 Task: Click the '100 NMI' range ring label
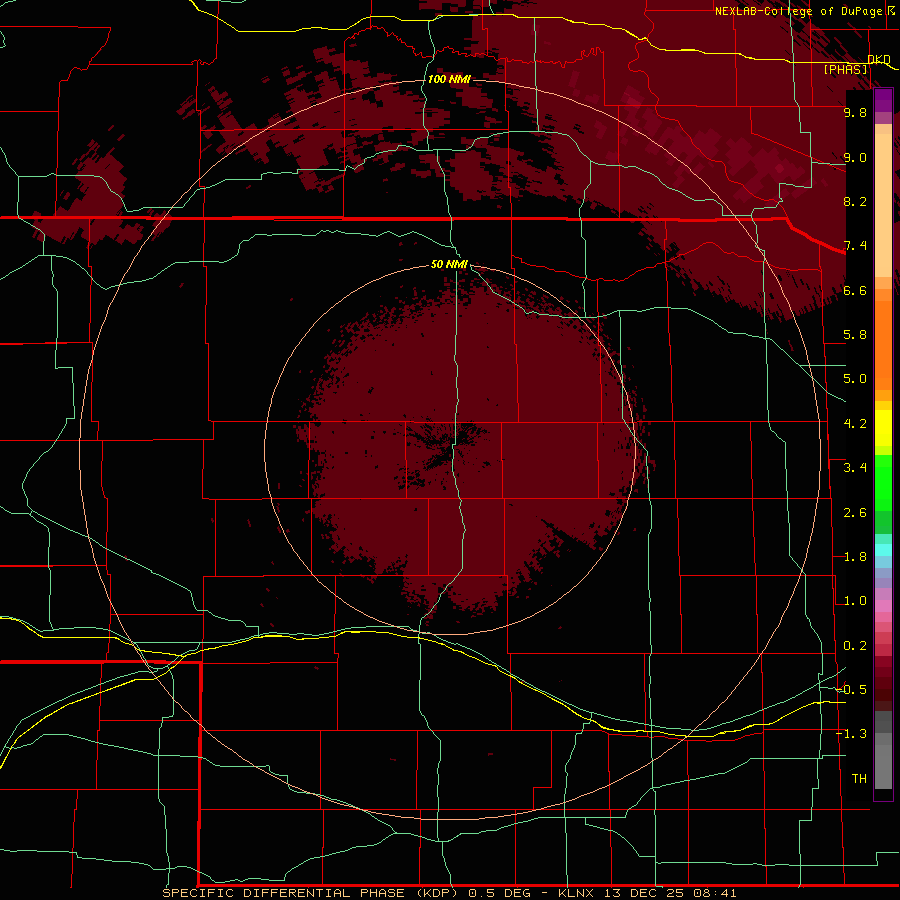click(x=449, y=79)
